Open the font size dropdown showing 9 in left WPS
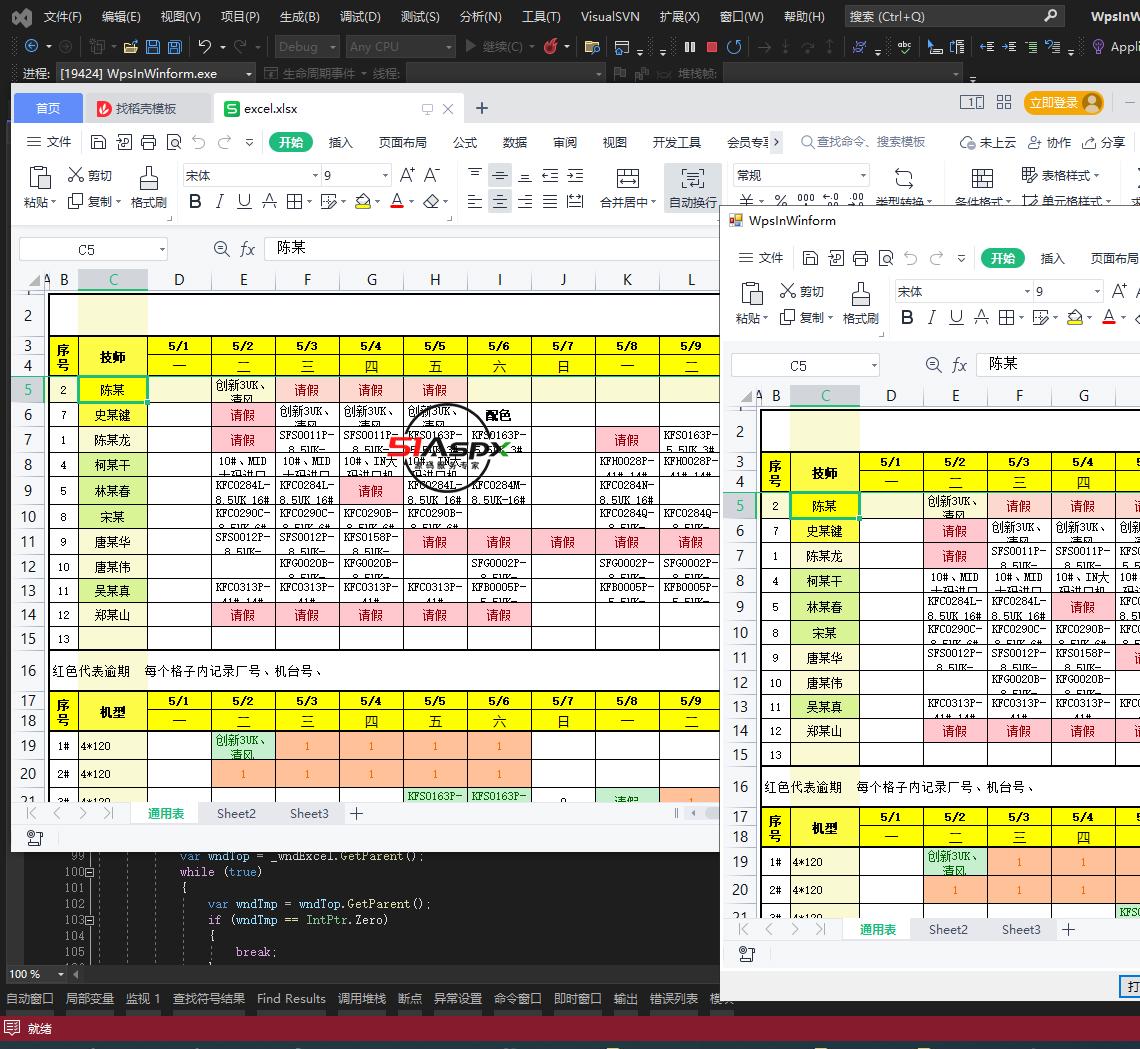The image size is (1140, 1049). (x=385, y=176)
